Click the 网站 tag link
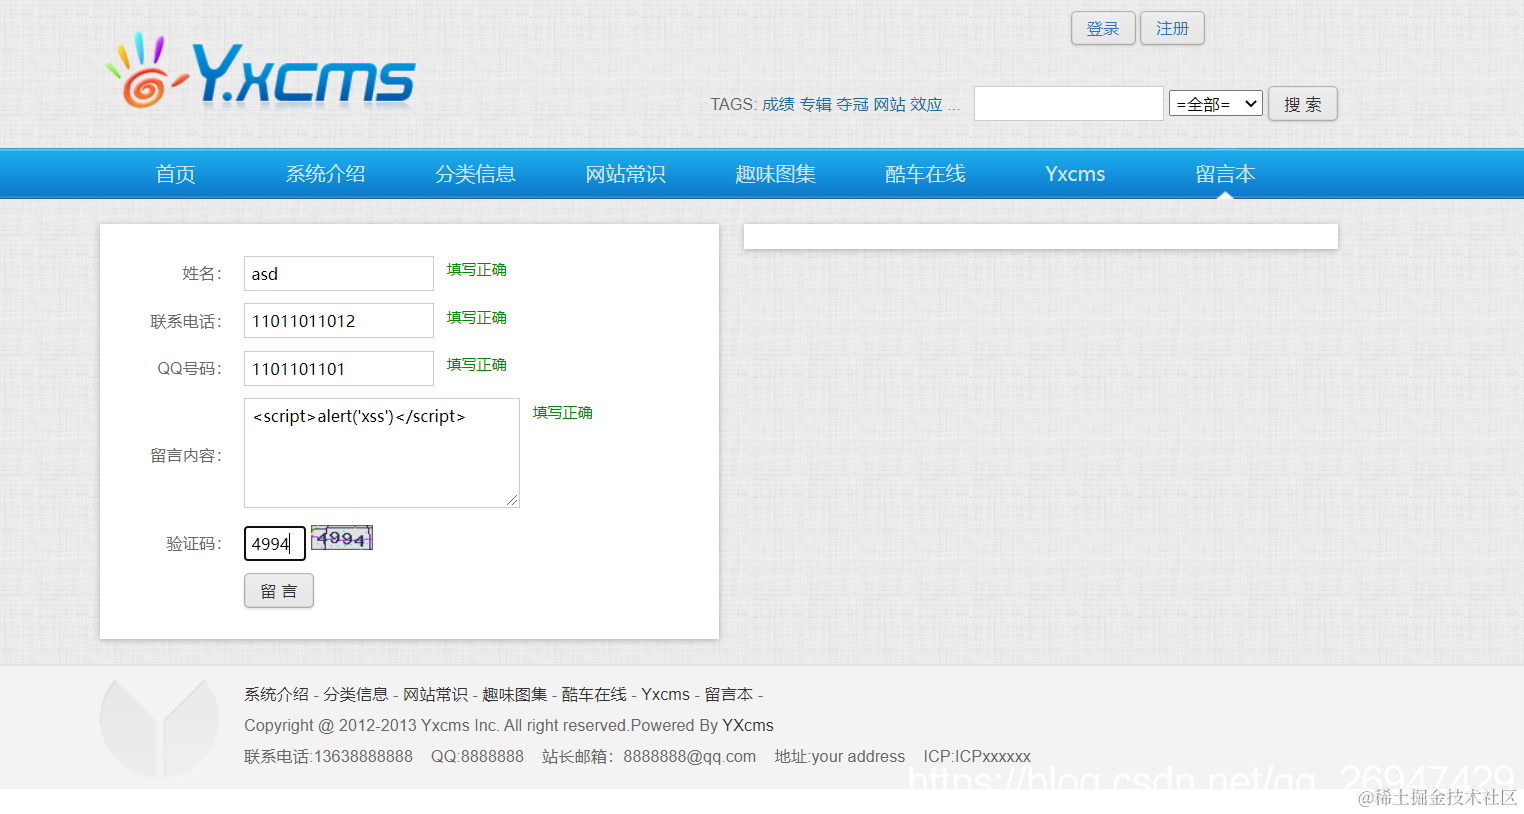The height and width of the screenshot is (814, 1524). [x=889, y=104]
